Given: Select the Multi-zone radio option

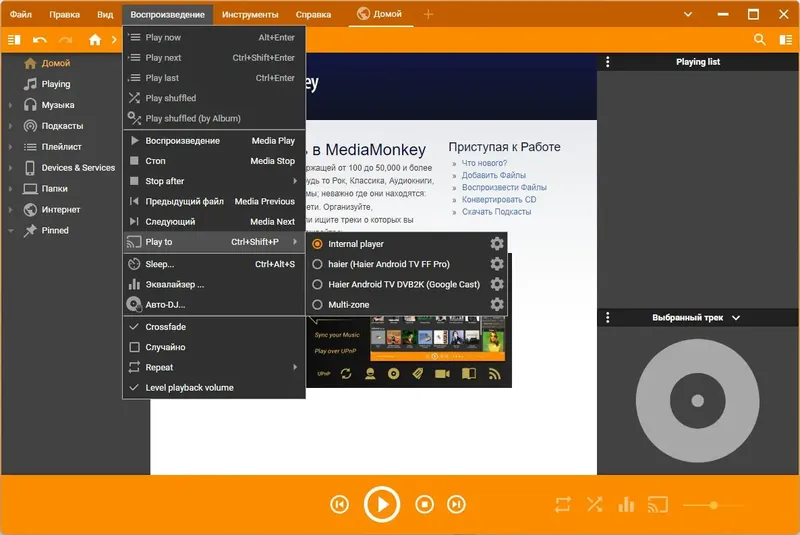Looking at the screenshot, I should (x=317, y=304).
